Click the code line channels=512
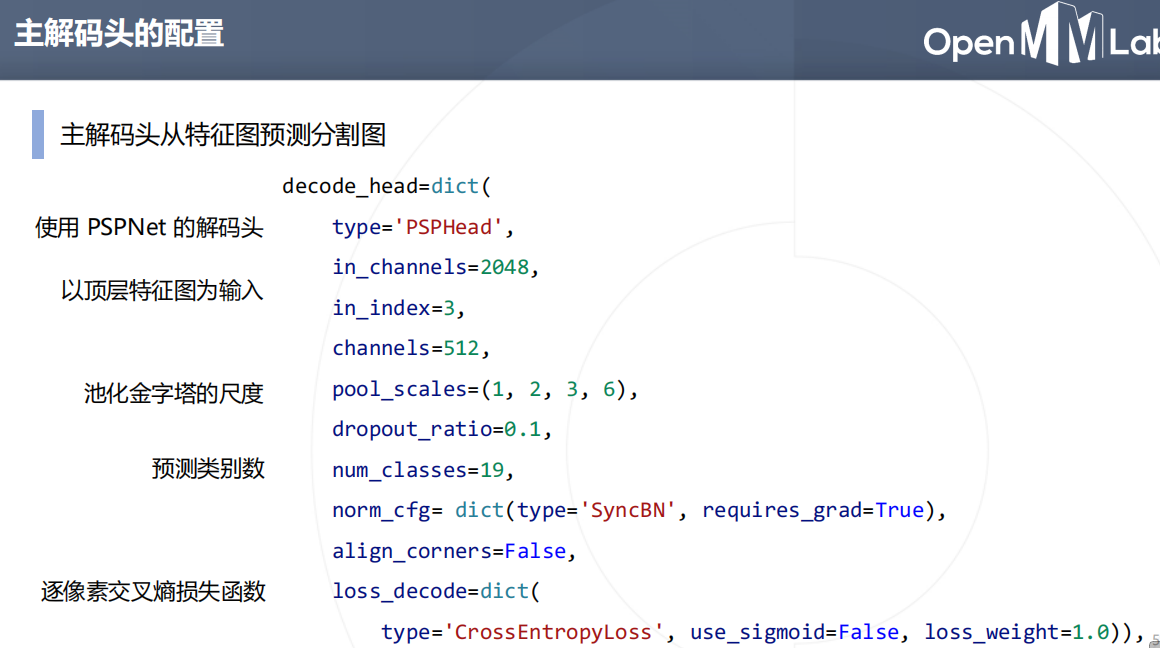Screen dimensions: 1160x648 [411, 348]
